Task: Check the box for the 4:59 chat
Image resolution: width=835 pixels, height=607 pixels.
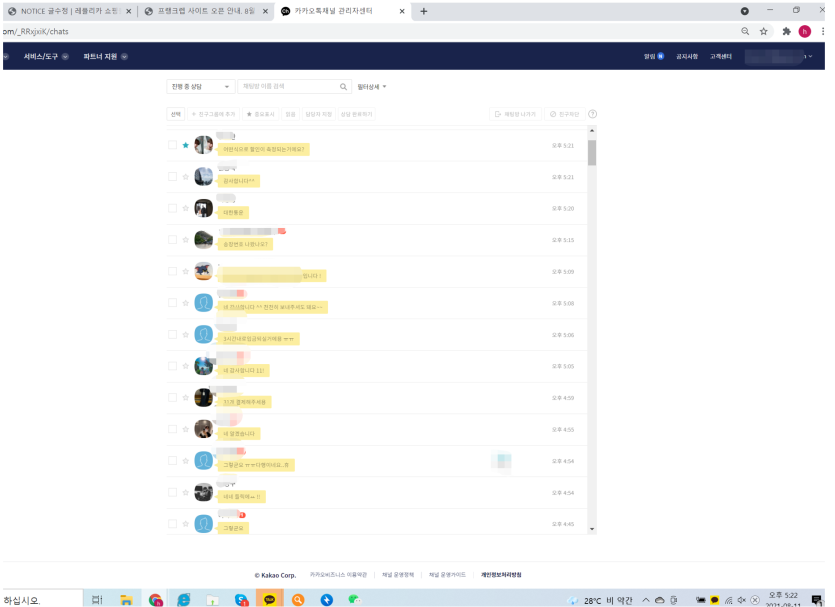Action: (x=173, y=398)
